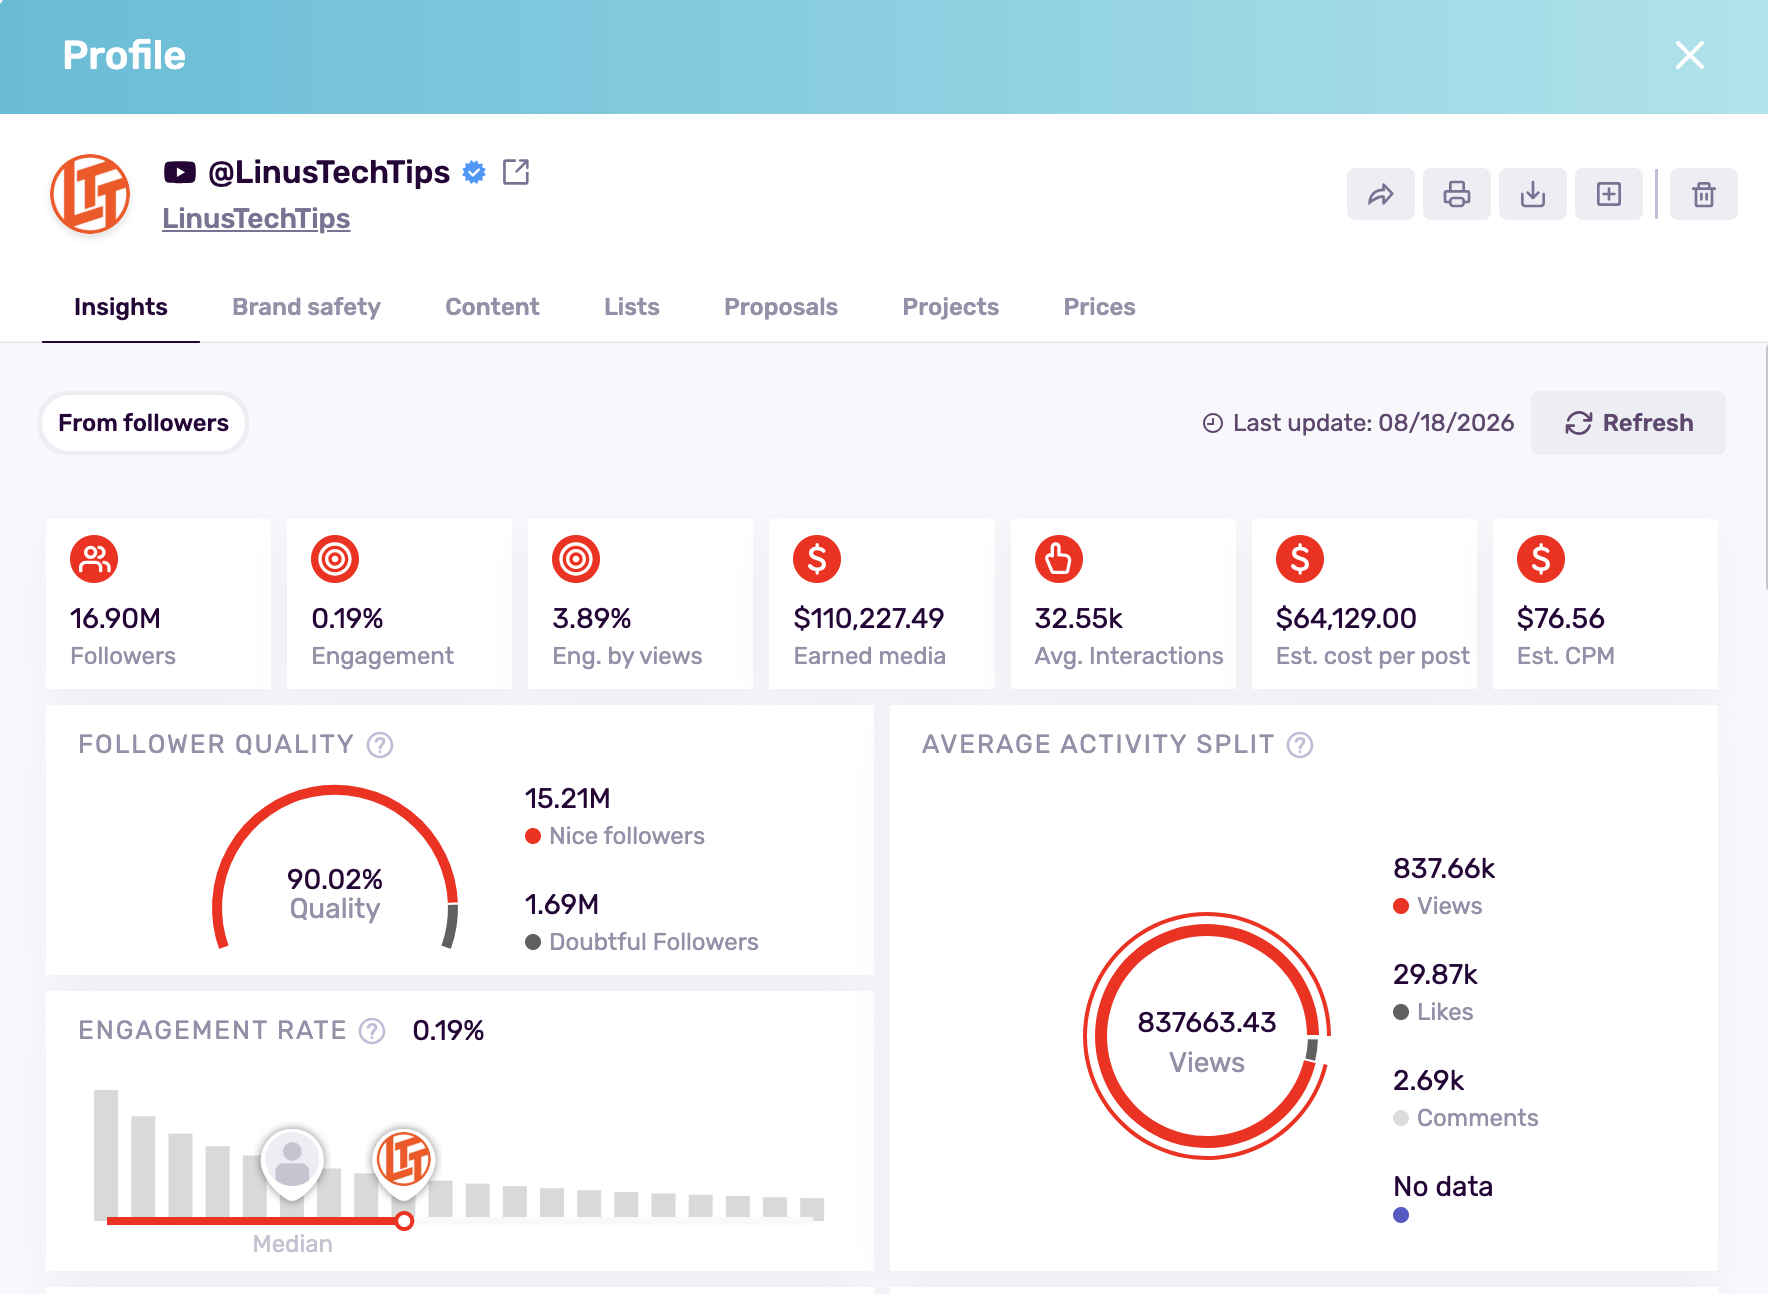Screen dimensions: 1768x1294
Task: Click the red Nice followers legend dot
Action: pyautogui.click(x=533, y=836)
